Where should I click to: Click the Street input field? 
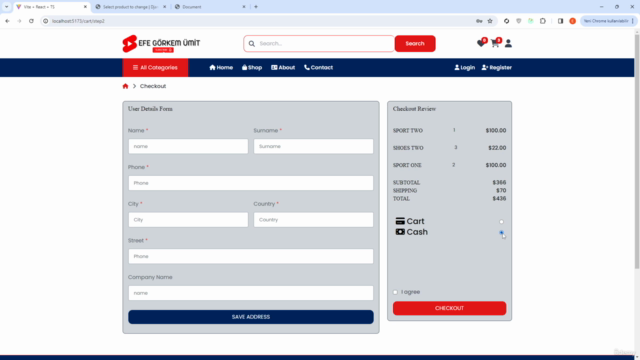(x=251, y=256)
